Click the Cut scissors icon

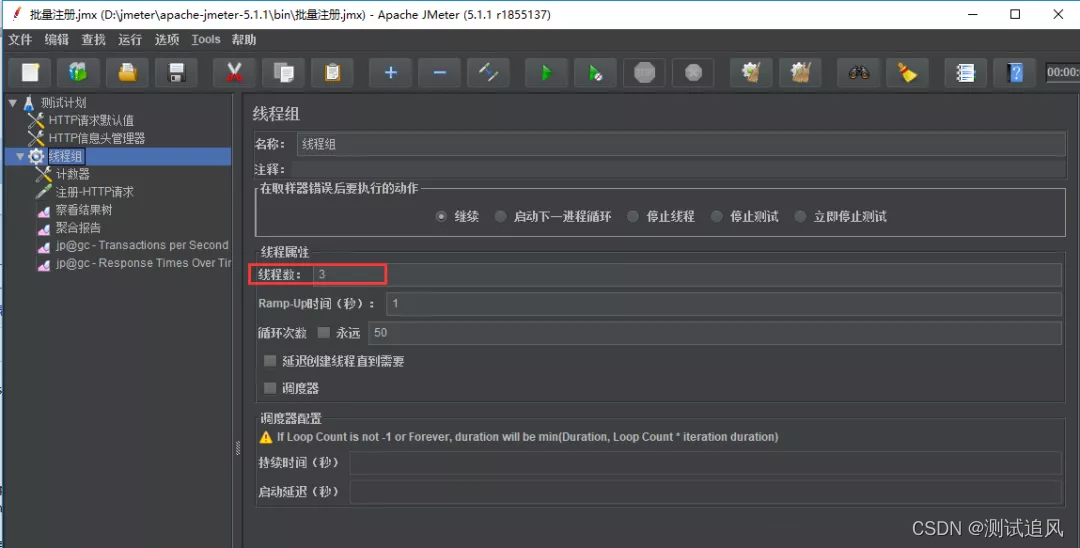234,72
